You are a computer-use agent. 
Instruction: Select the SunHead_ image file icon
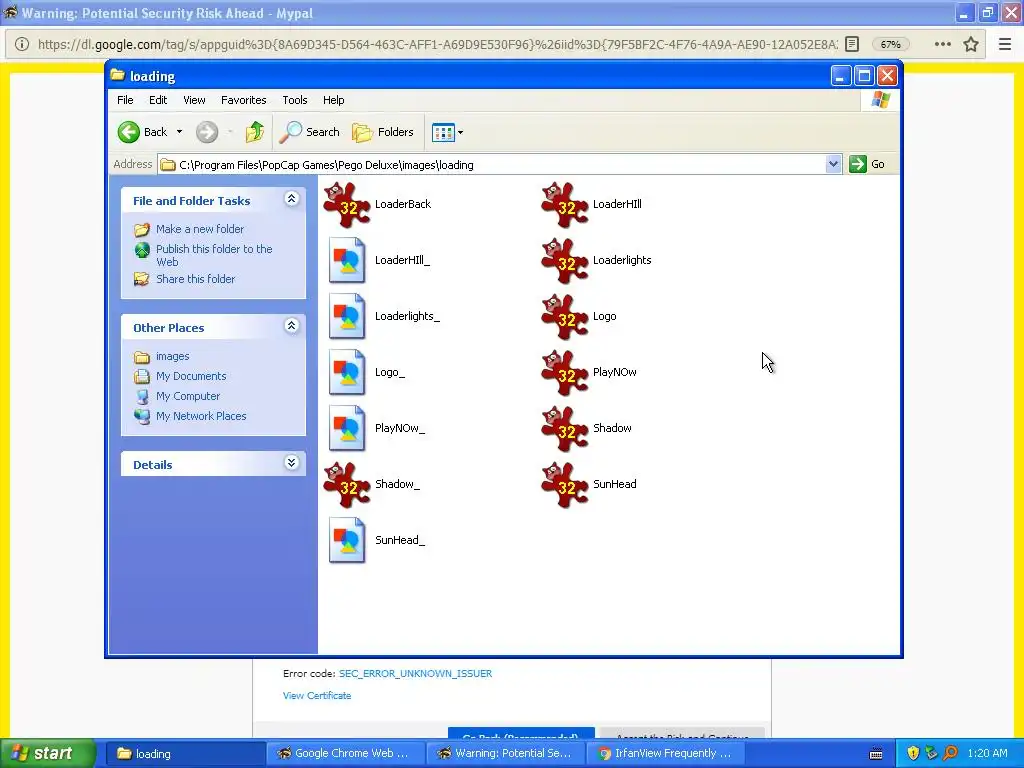(347, 540)
